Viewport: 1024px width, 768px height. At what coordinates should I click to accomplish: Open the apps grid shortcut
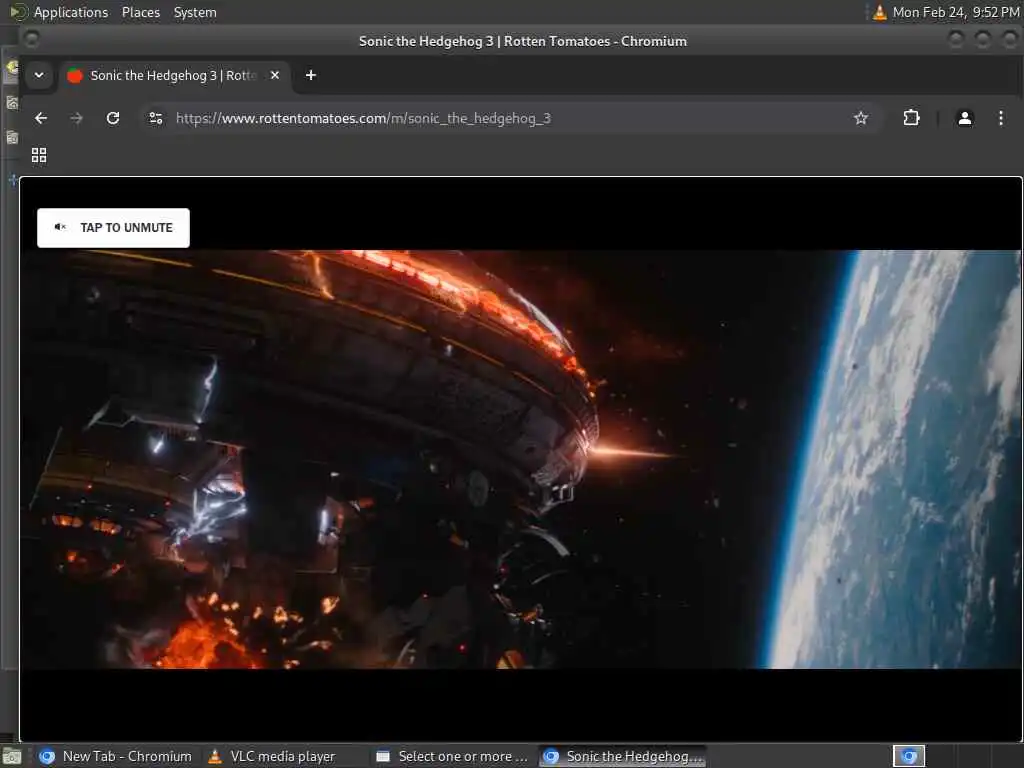39,155
